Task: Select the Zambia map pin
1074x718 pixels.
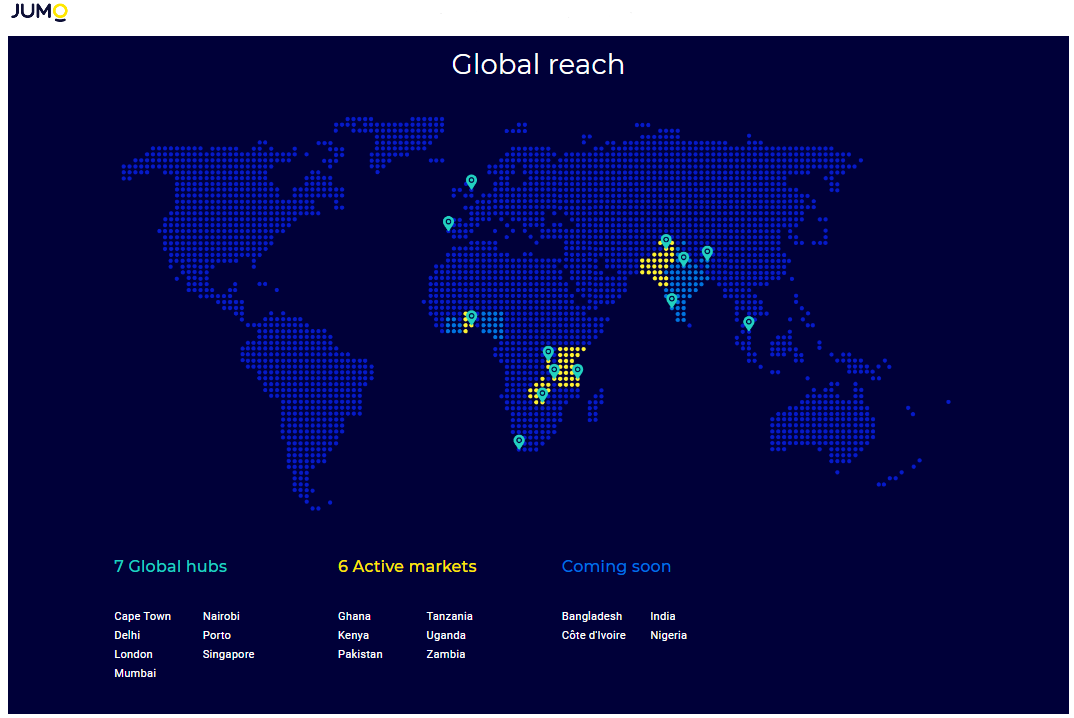Action: point(542,394)
